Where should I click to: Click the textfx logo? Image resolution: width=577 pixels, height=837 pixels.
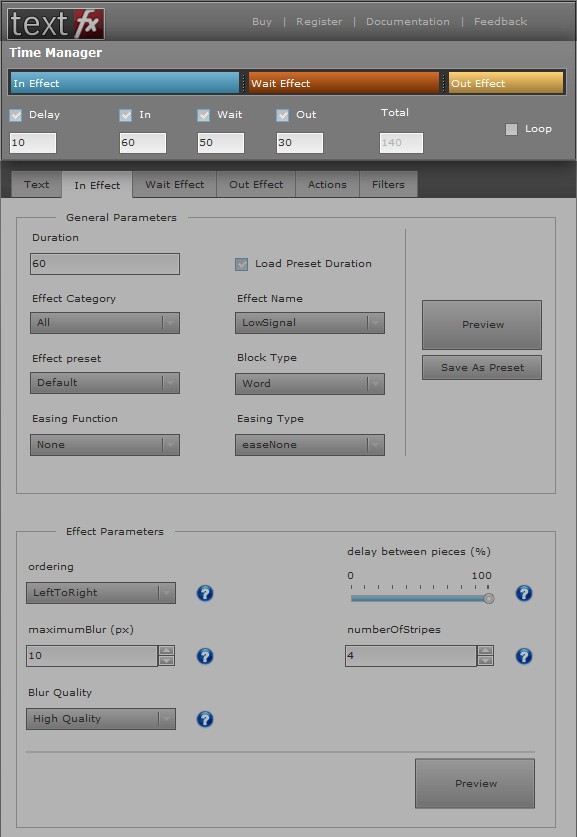[56, 23]
